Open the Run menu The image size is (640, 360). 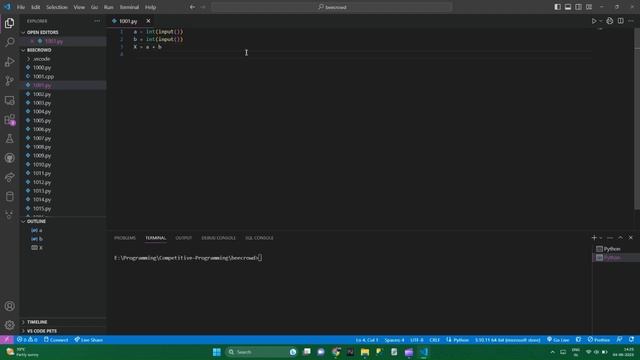coord(109,7)
